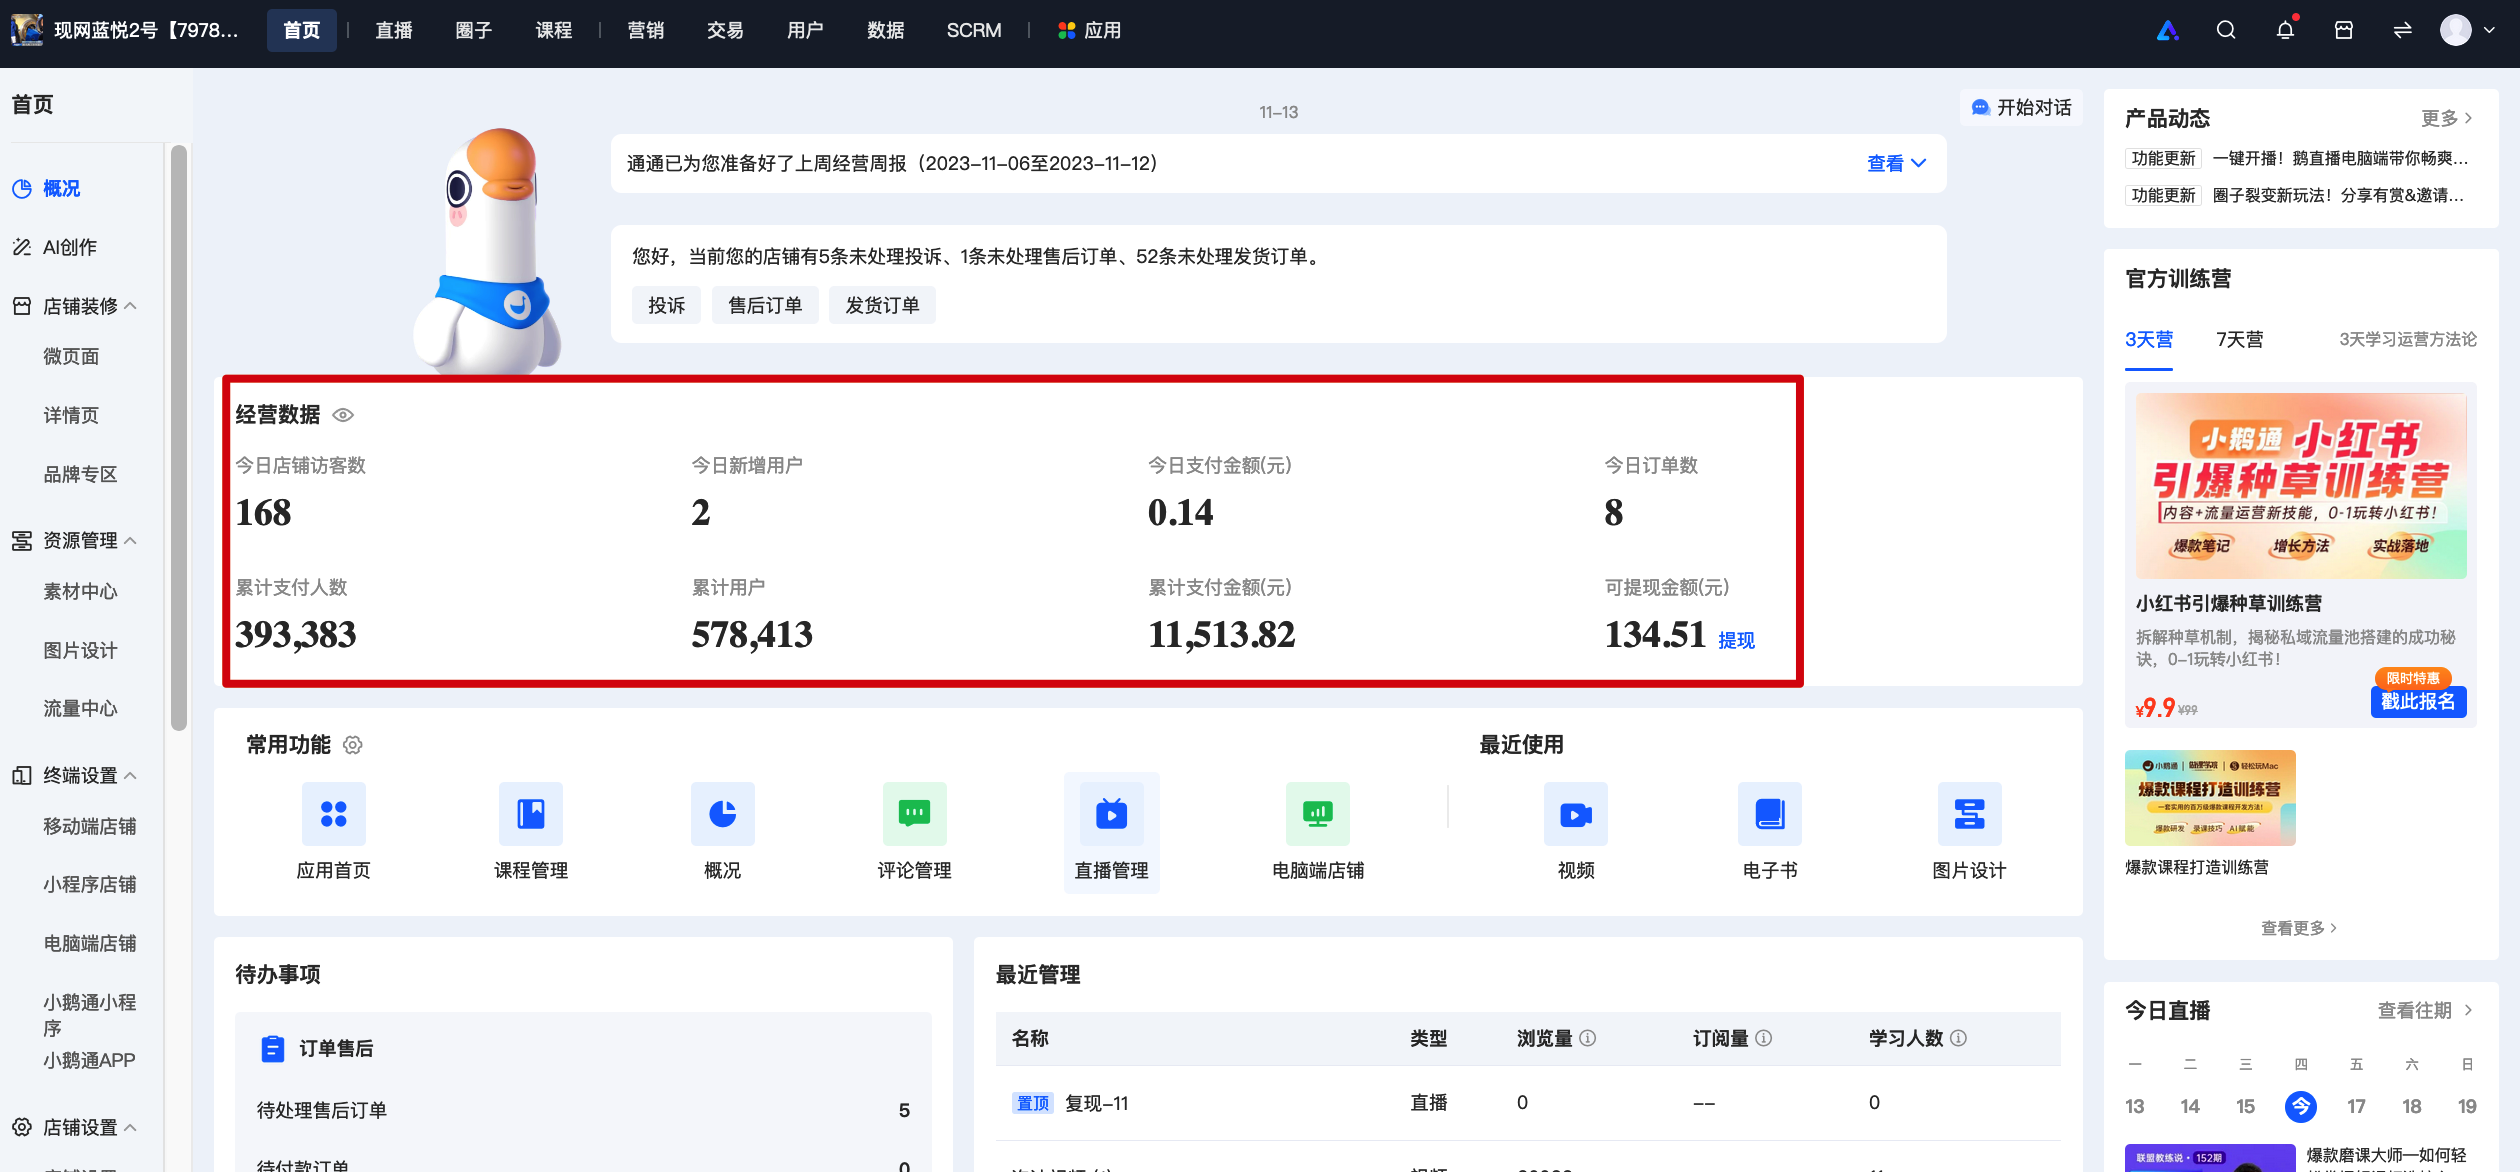Screen dimensions: 2520x1172
Task: Select 小程序店铺 in sidebar
Action: (x=90, y=884)
